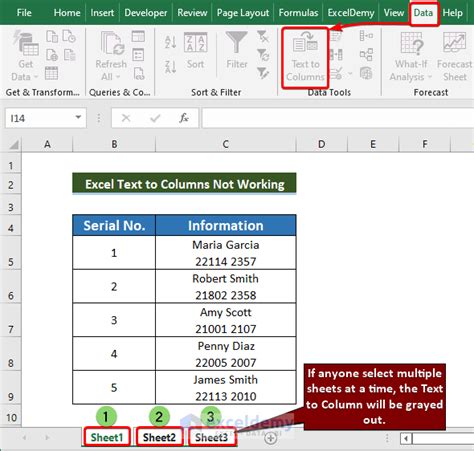The image size is (474, 451).
Task: Click the From Table/Range icon
Action: [51, 73]
